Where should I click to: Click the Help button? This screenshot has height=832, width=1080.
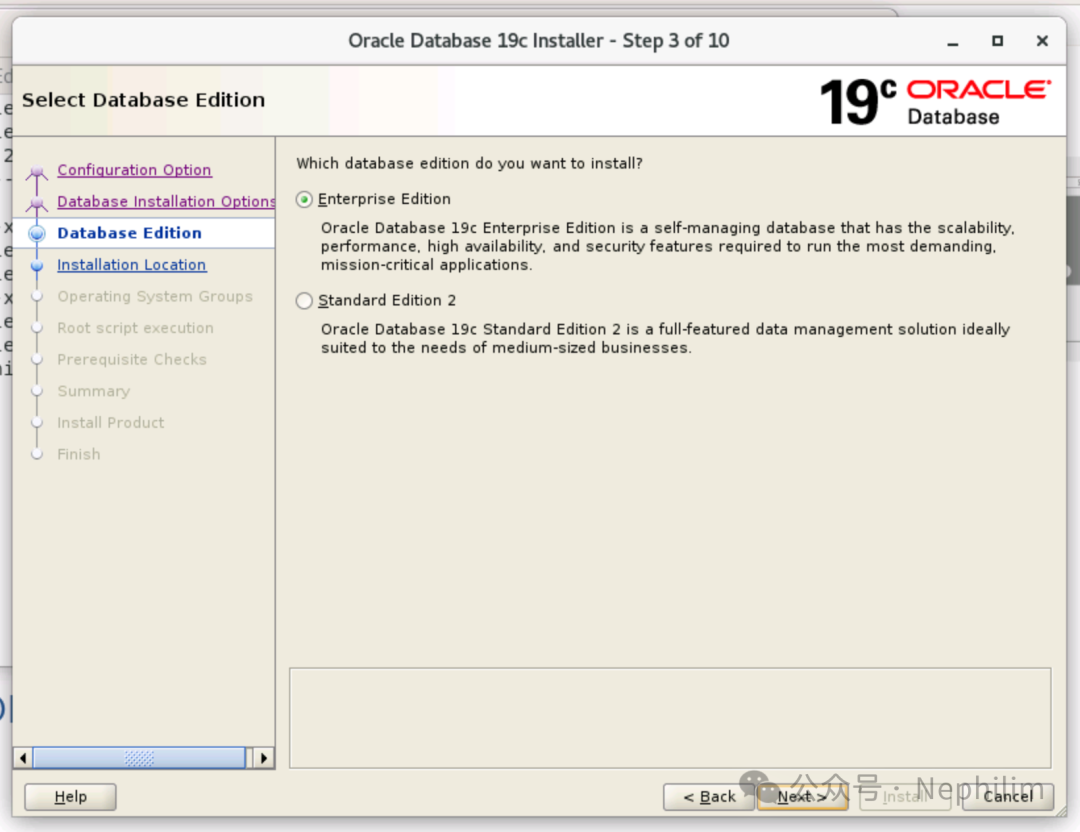70,797
